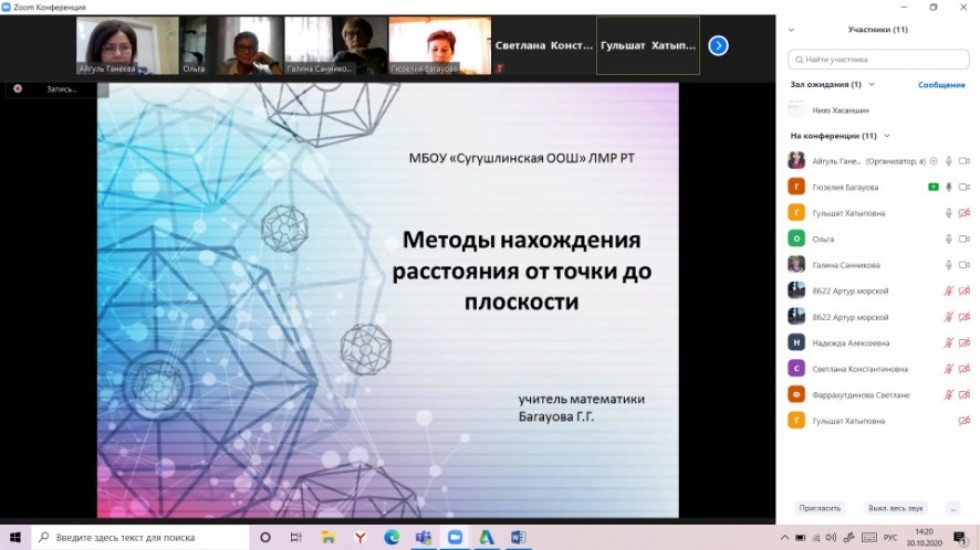Click the Сообщение link in the waiting room

(x=941, y=85)
